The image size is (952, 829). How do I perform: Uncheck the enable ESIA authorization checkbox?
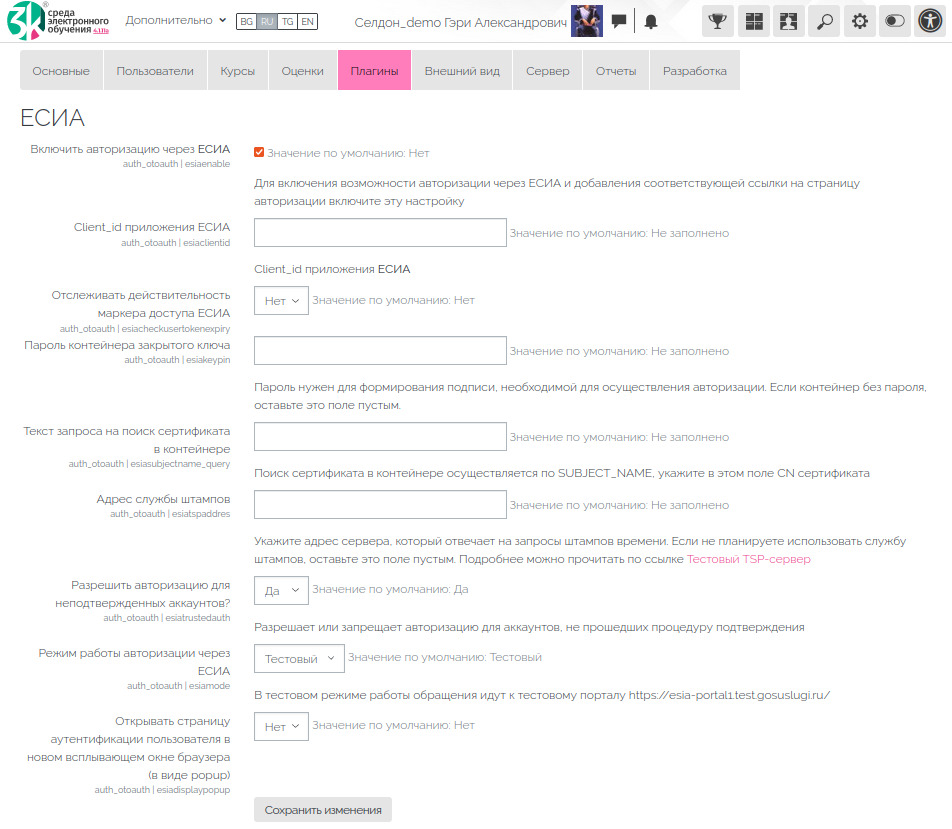pyautogui.click(x=259, y=153)
